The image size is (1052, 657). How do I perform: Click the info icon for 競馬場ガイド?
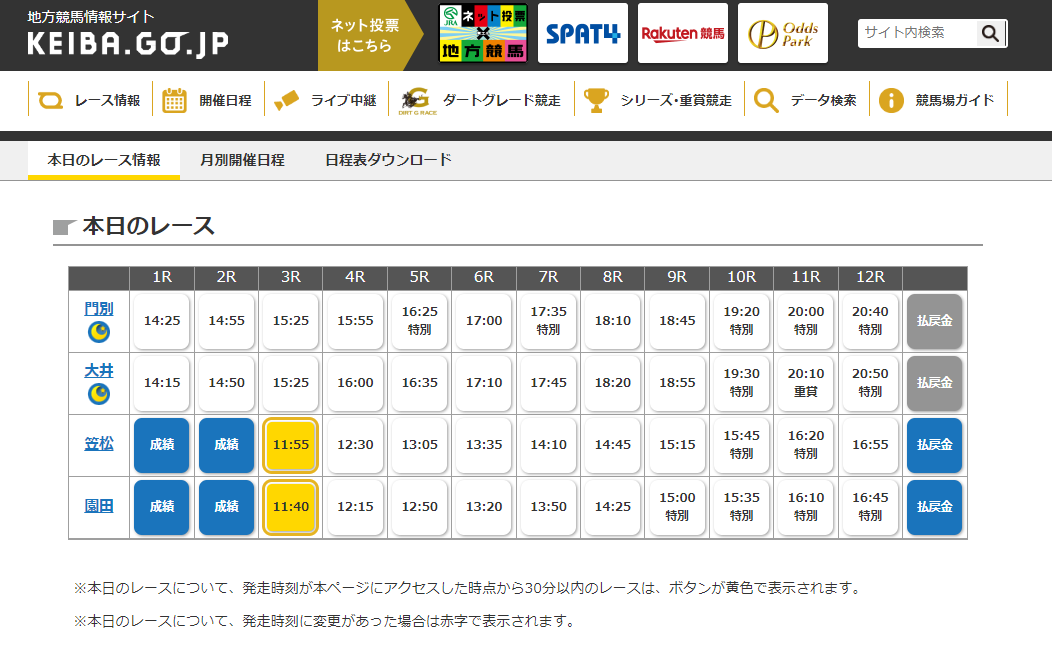[892, 100]
